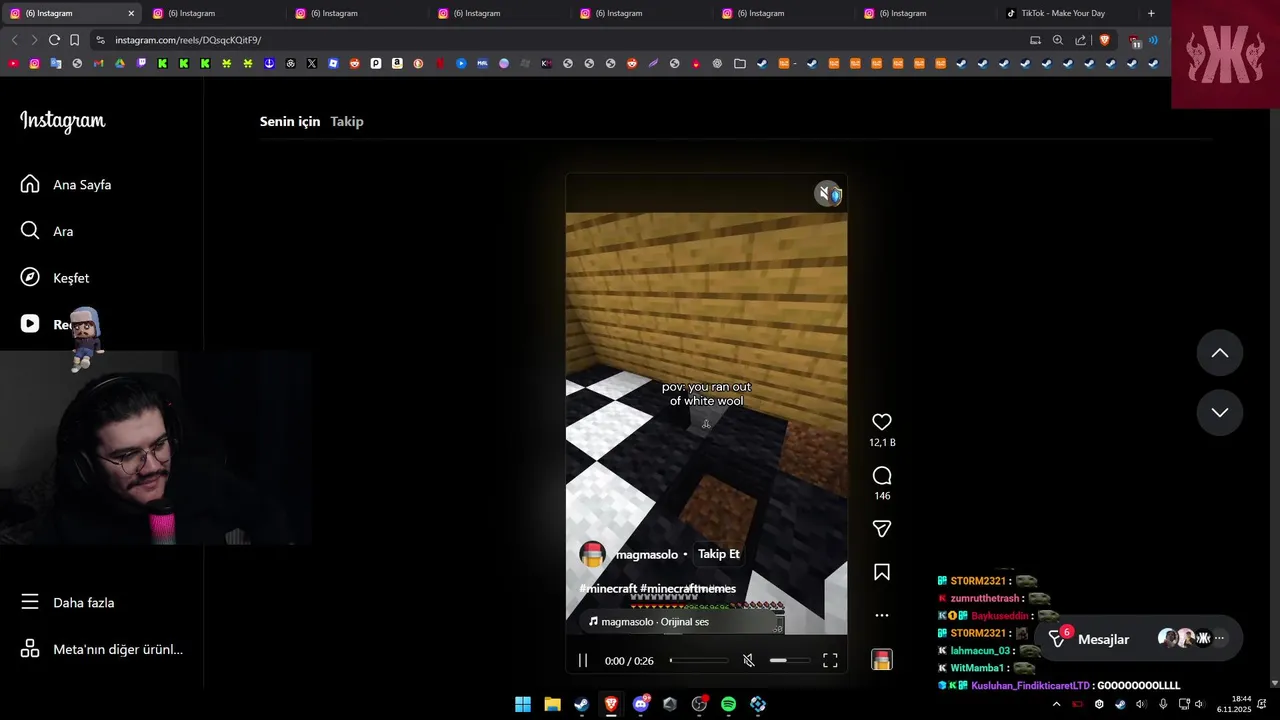Image resolution: width=1280 pixels, height=720 pixels.
Task: Open audio thumbnail below the three dots
Action: (x=881, y=659)
